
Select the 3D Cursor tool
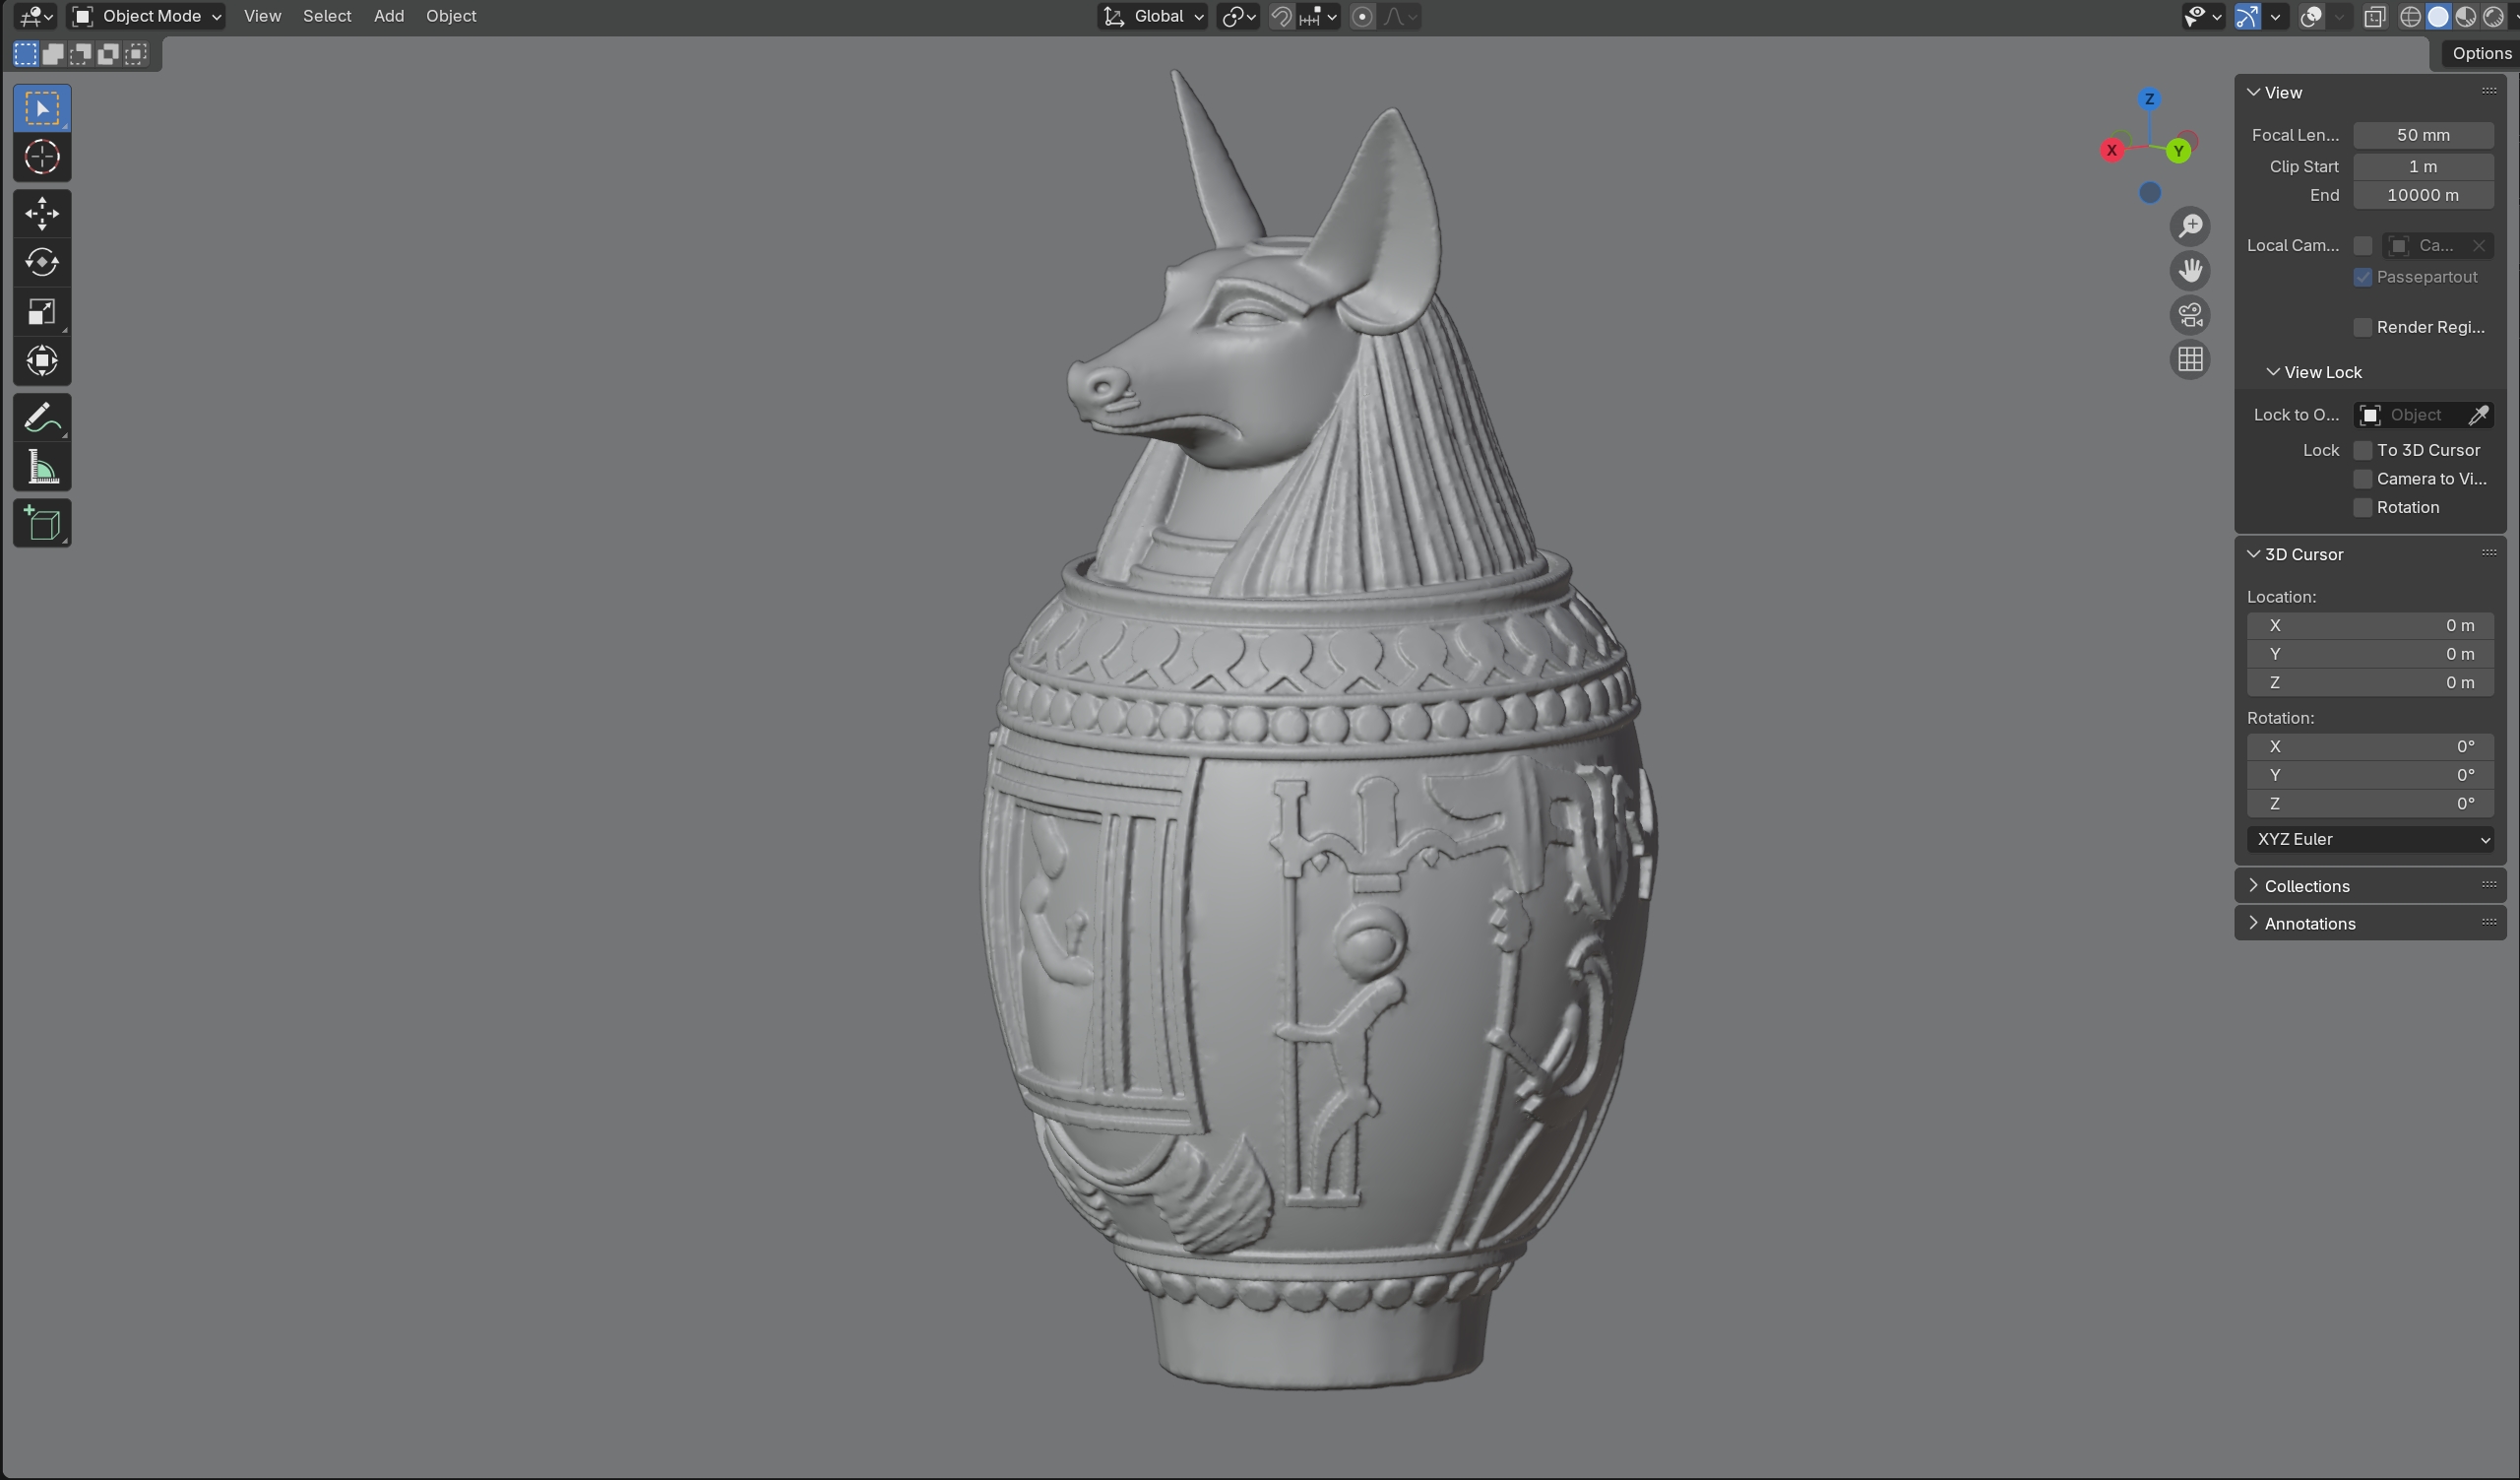click(x=42, y=157)
